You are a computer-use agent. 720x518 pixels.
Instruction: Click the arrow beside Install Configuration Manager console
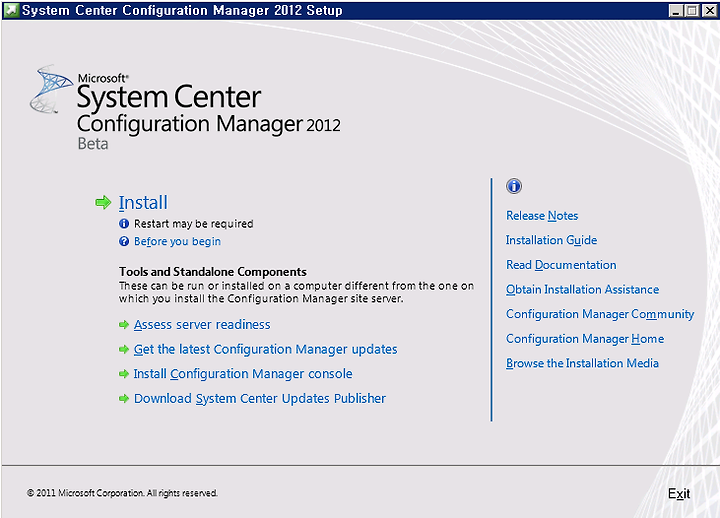pyautogui.click(x=124, y=374)
